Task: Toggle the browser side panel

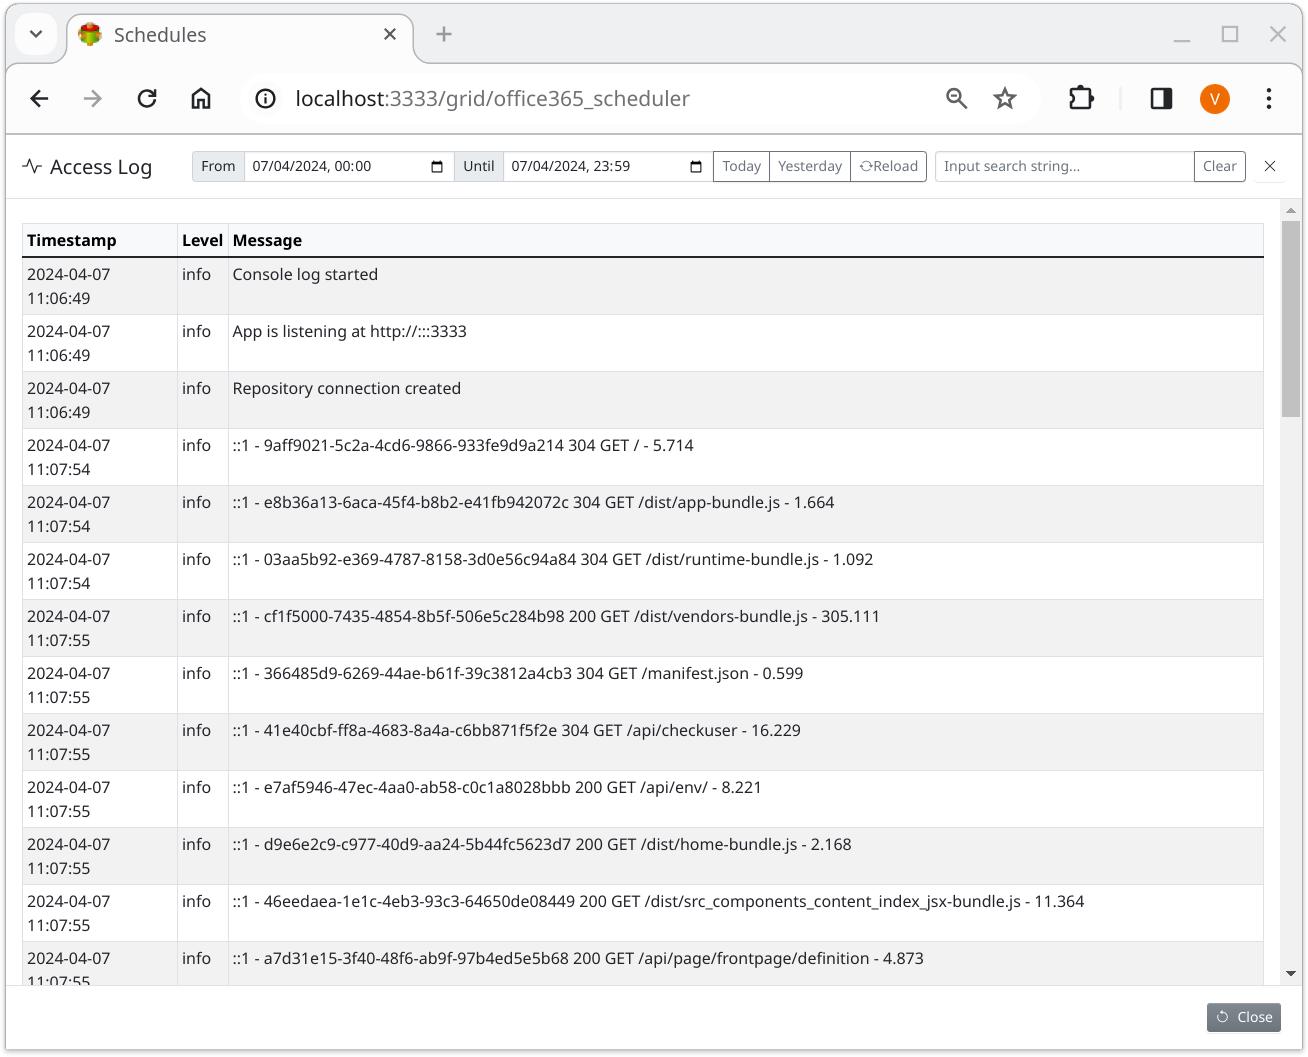Action: coord(1161,98)
